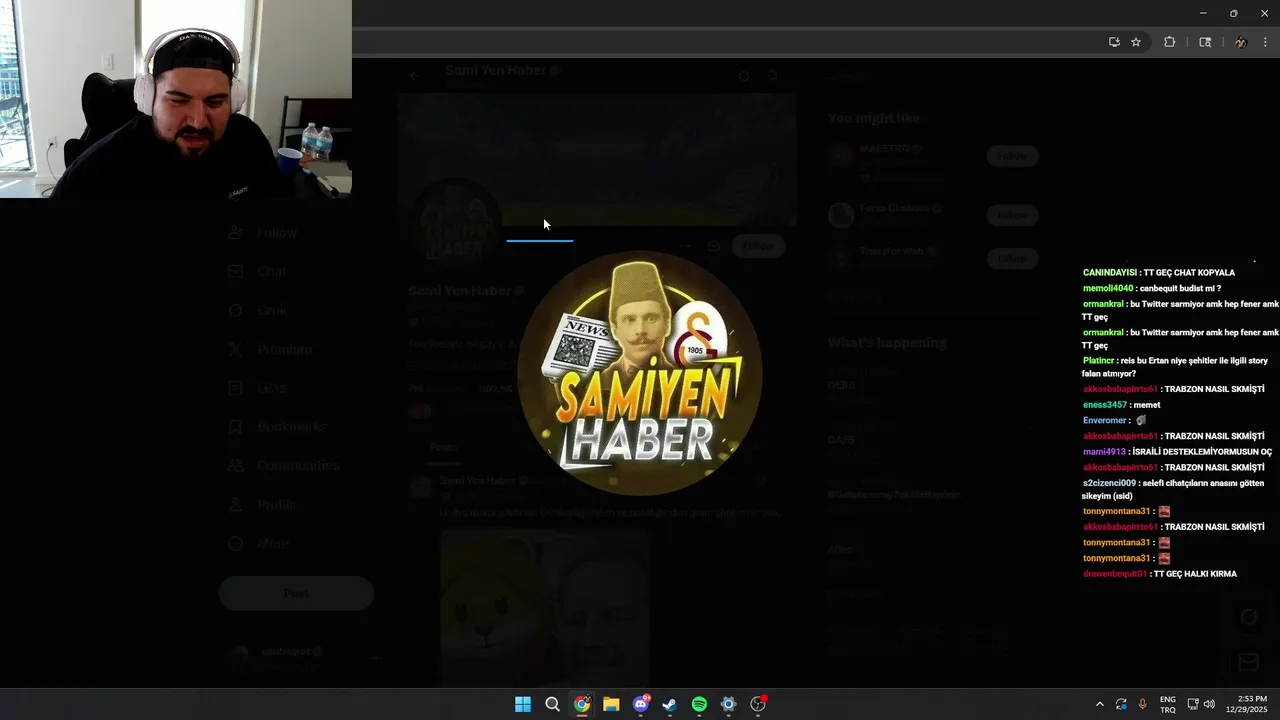Open Chrome extensions puzzle icon
This screenshot has width=1280, height=720.
1170,42
